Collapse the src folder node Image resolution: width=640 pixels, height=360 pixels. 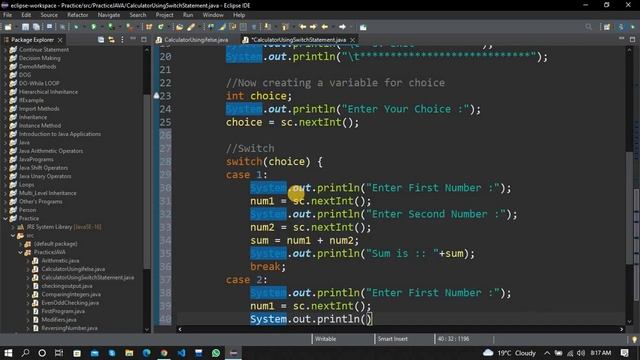click(13, 236)
